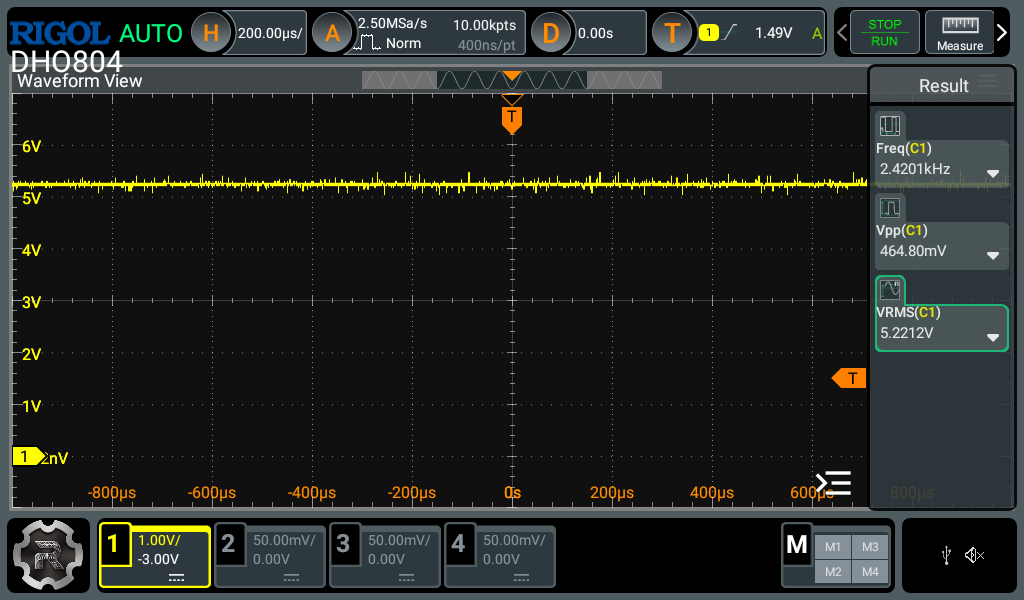This screenshot has height=600, width=1024.
Task: Expand the Freq(C1) measurement dropdown
Action: click(x=992, y=173)
